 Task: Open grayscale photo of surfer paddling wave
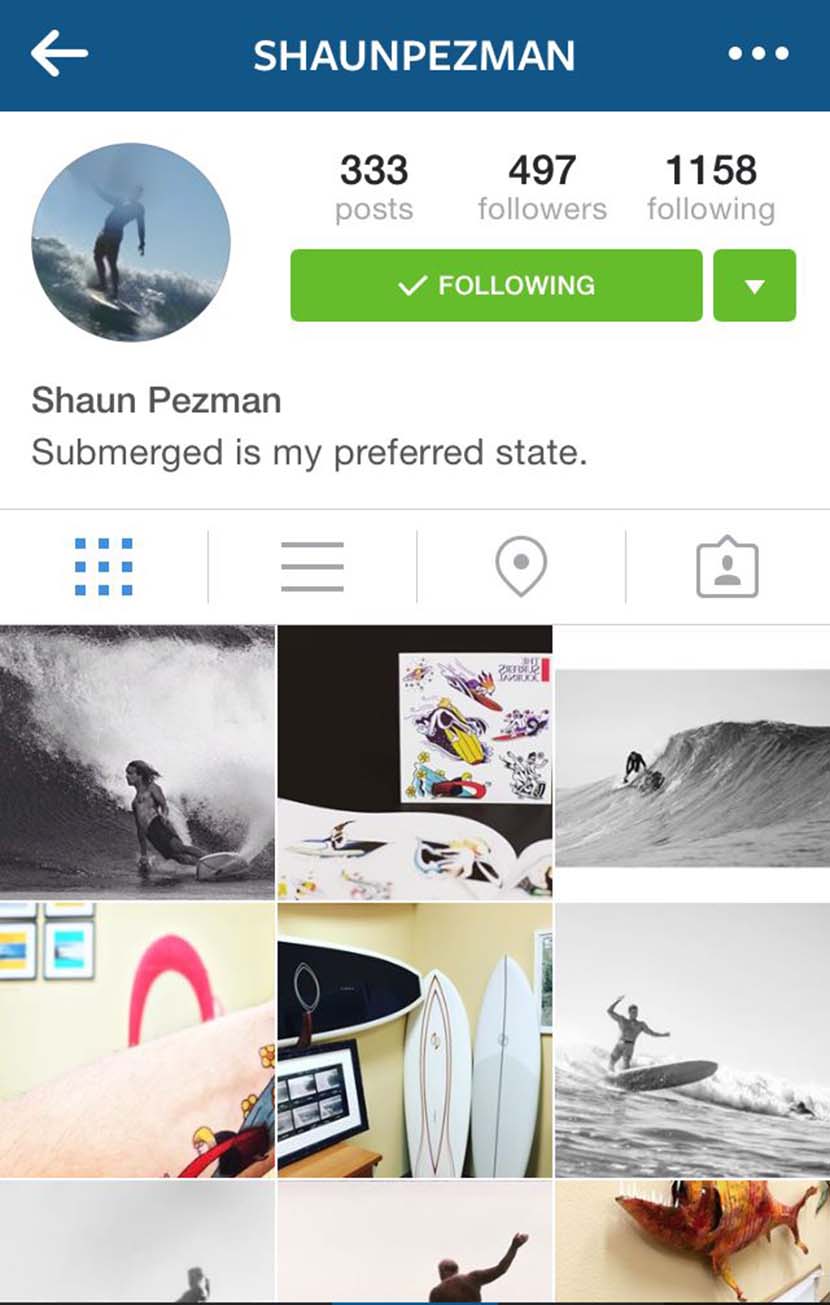pos(693,762)
